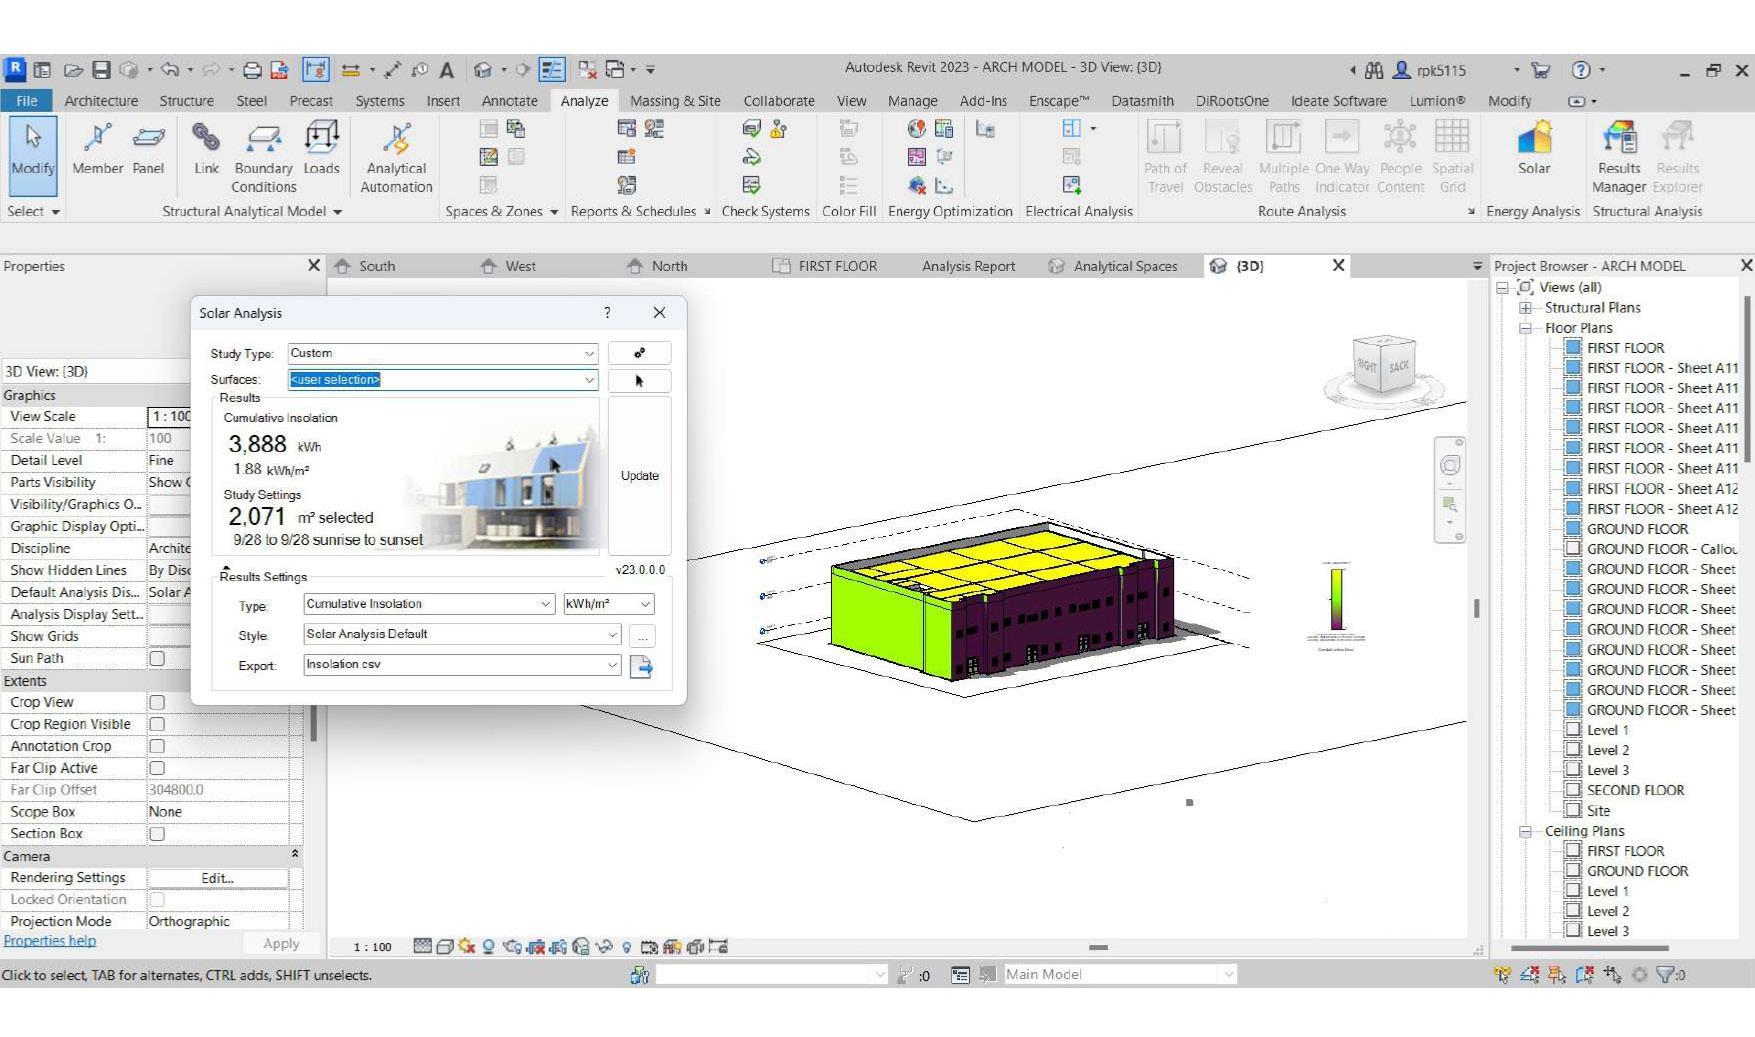
Task: Click Open file icon in quick access toolbar
Action: 73,70
